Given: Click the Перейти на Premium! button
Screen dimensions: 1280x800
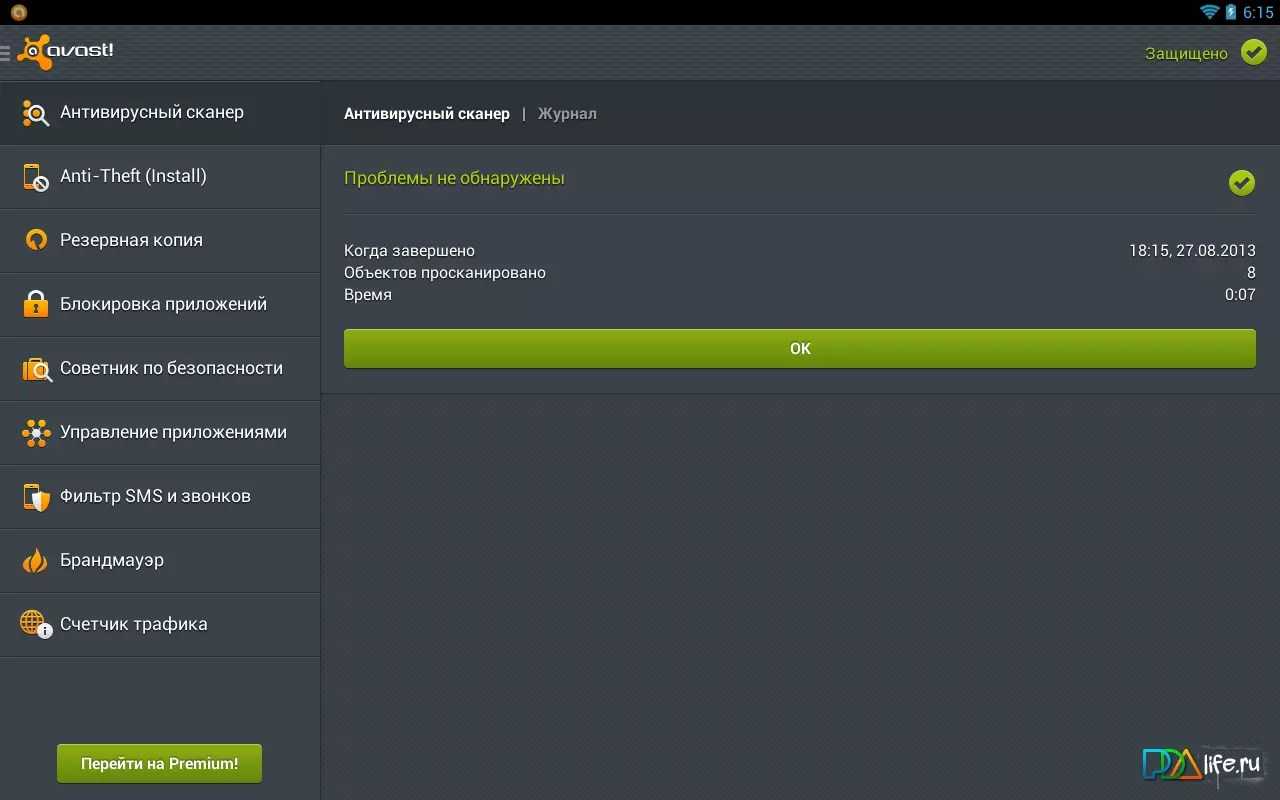Looking at the screenshot, I should pos(159,763).
